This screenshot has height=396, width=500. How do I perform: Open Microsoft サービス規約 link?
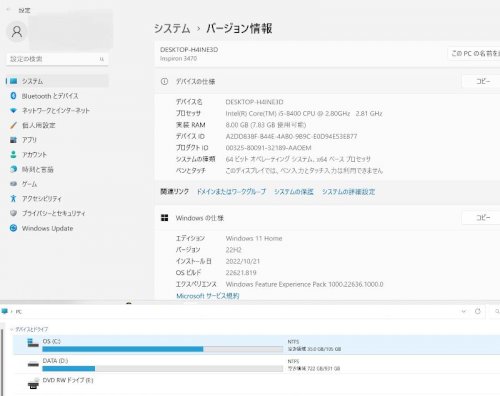tap(208, 296)
